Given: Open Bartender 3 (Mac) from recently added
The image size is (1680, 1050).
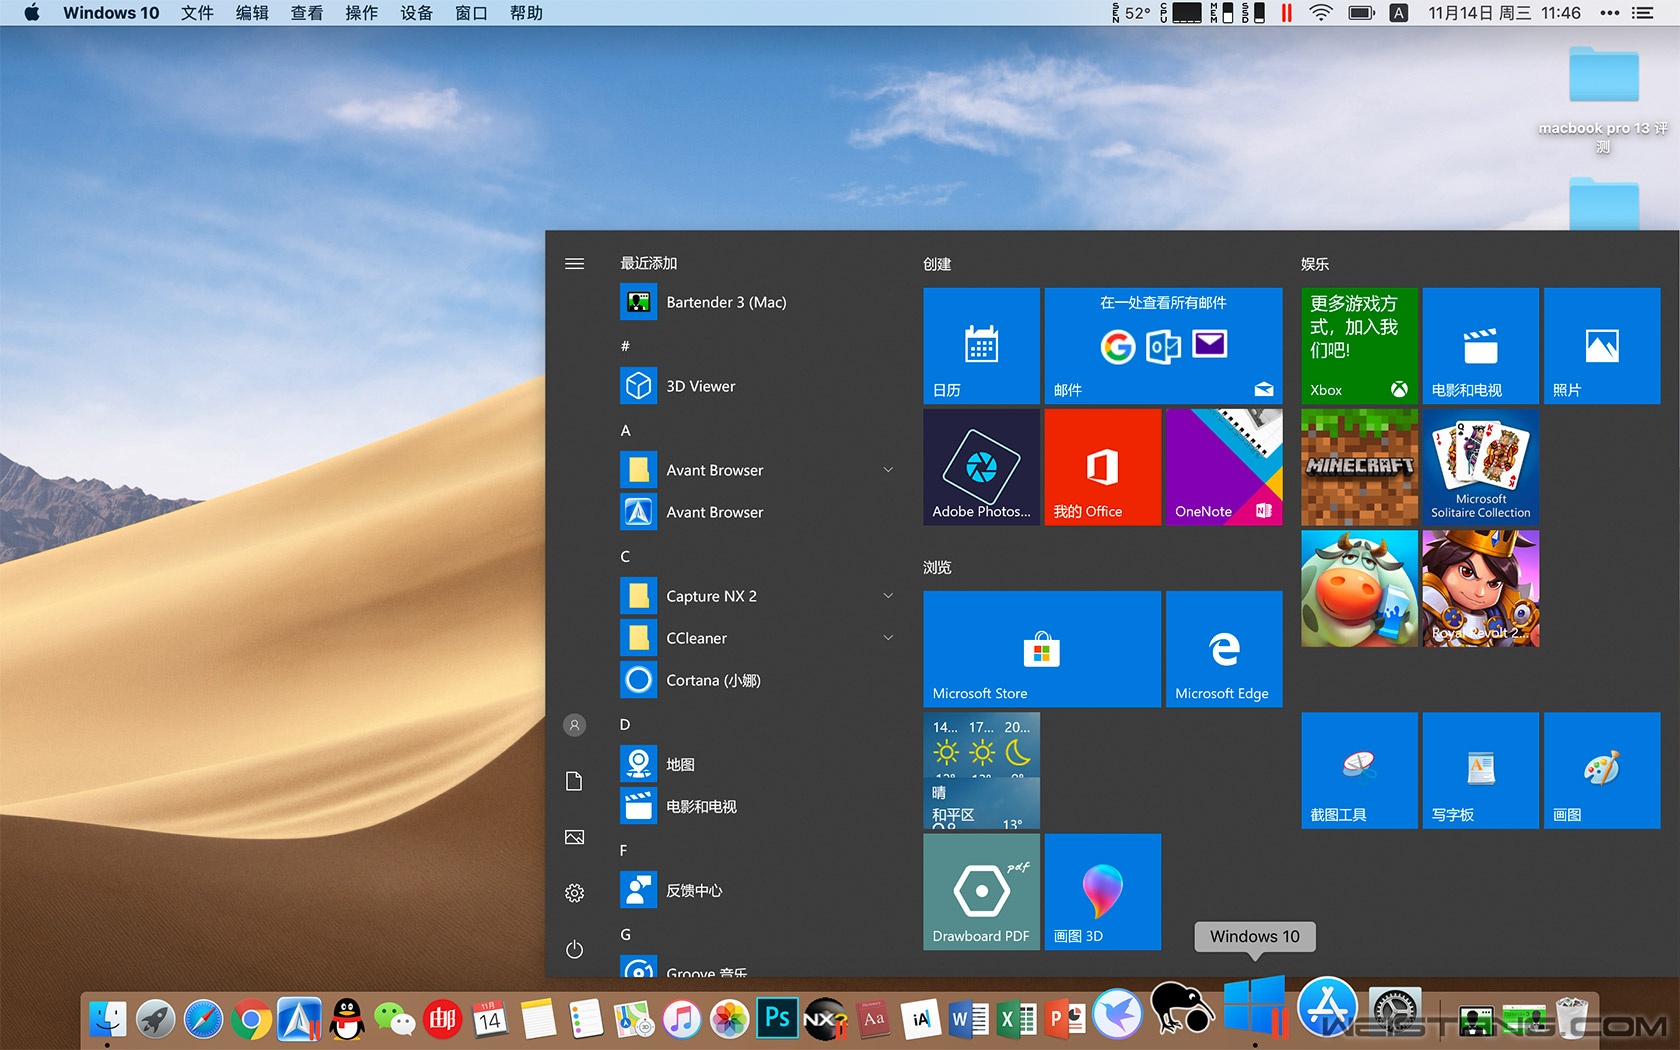Looking at the screenshot, I should [726, 302].
